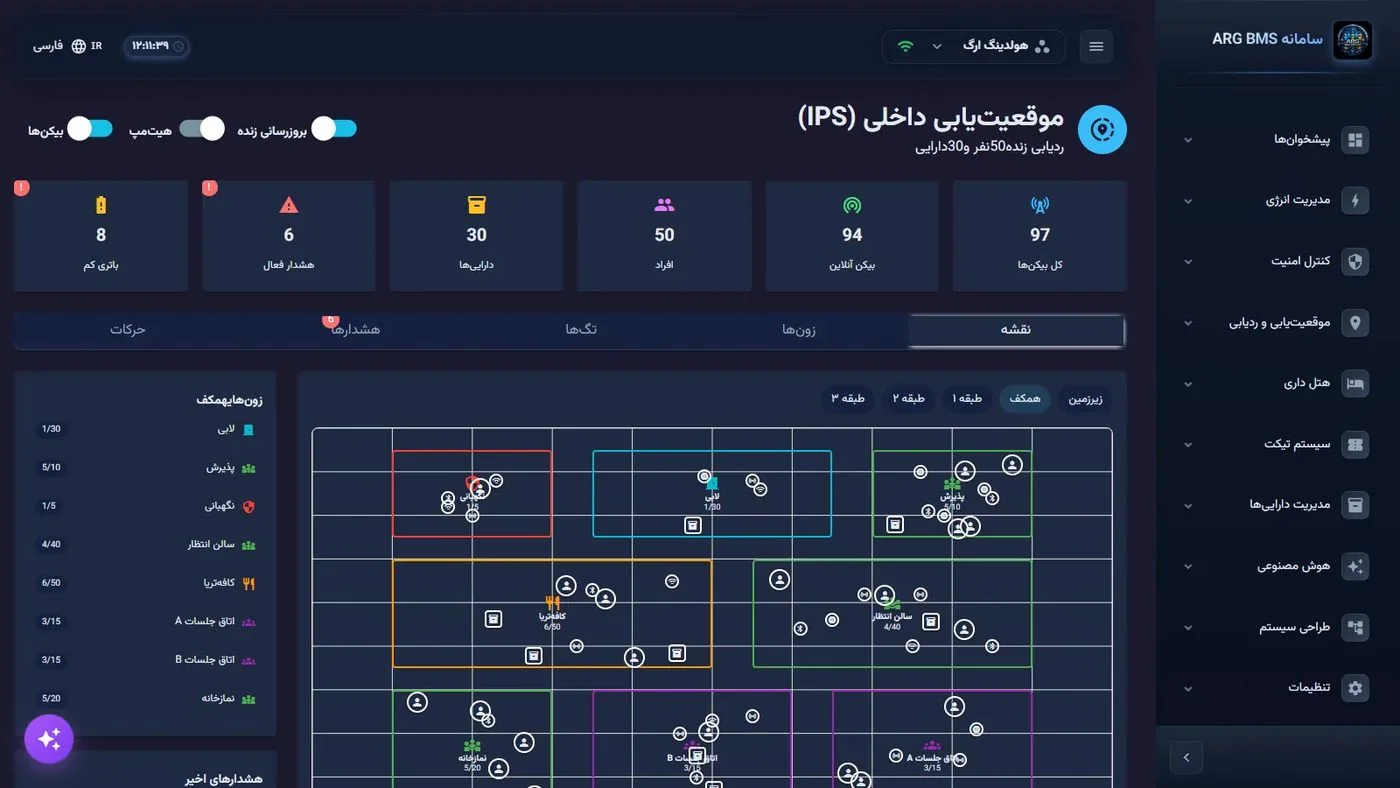Click the مدیریت انرژی lightning icon
Screen dimensions: 1400x788
[x=1355, y=201]
